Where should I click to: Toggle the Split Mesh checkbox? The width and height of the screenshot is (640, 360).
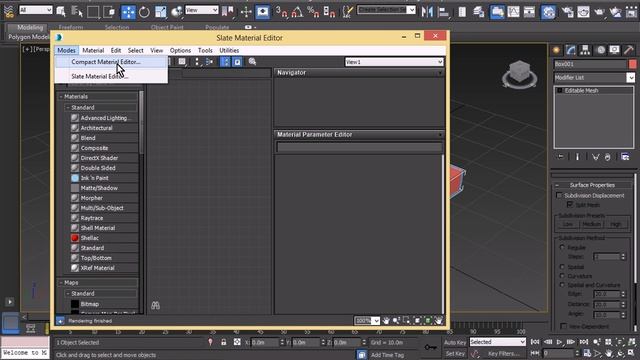(570, 204)
